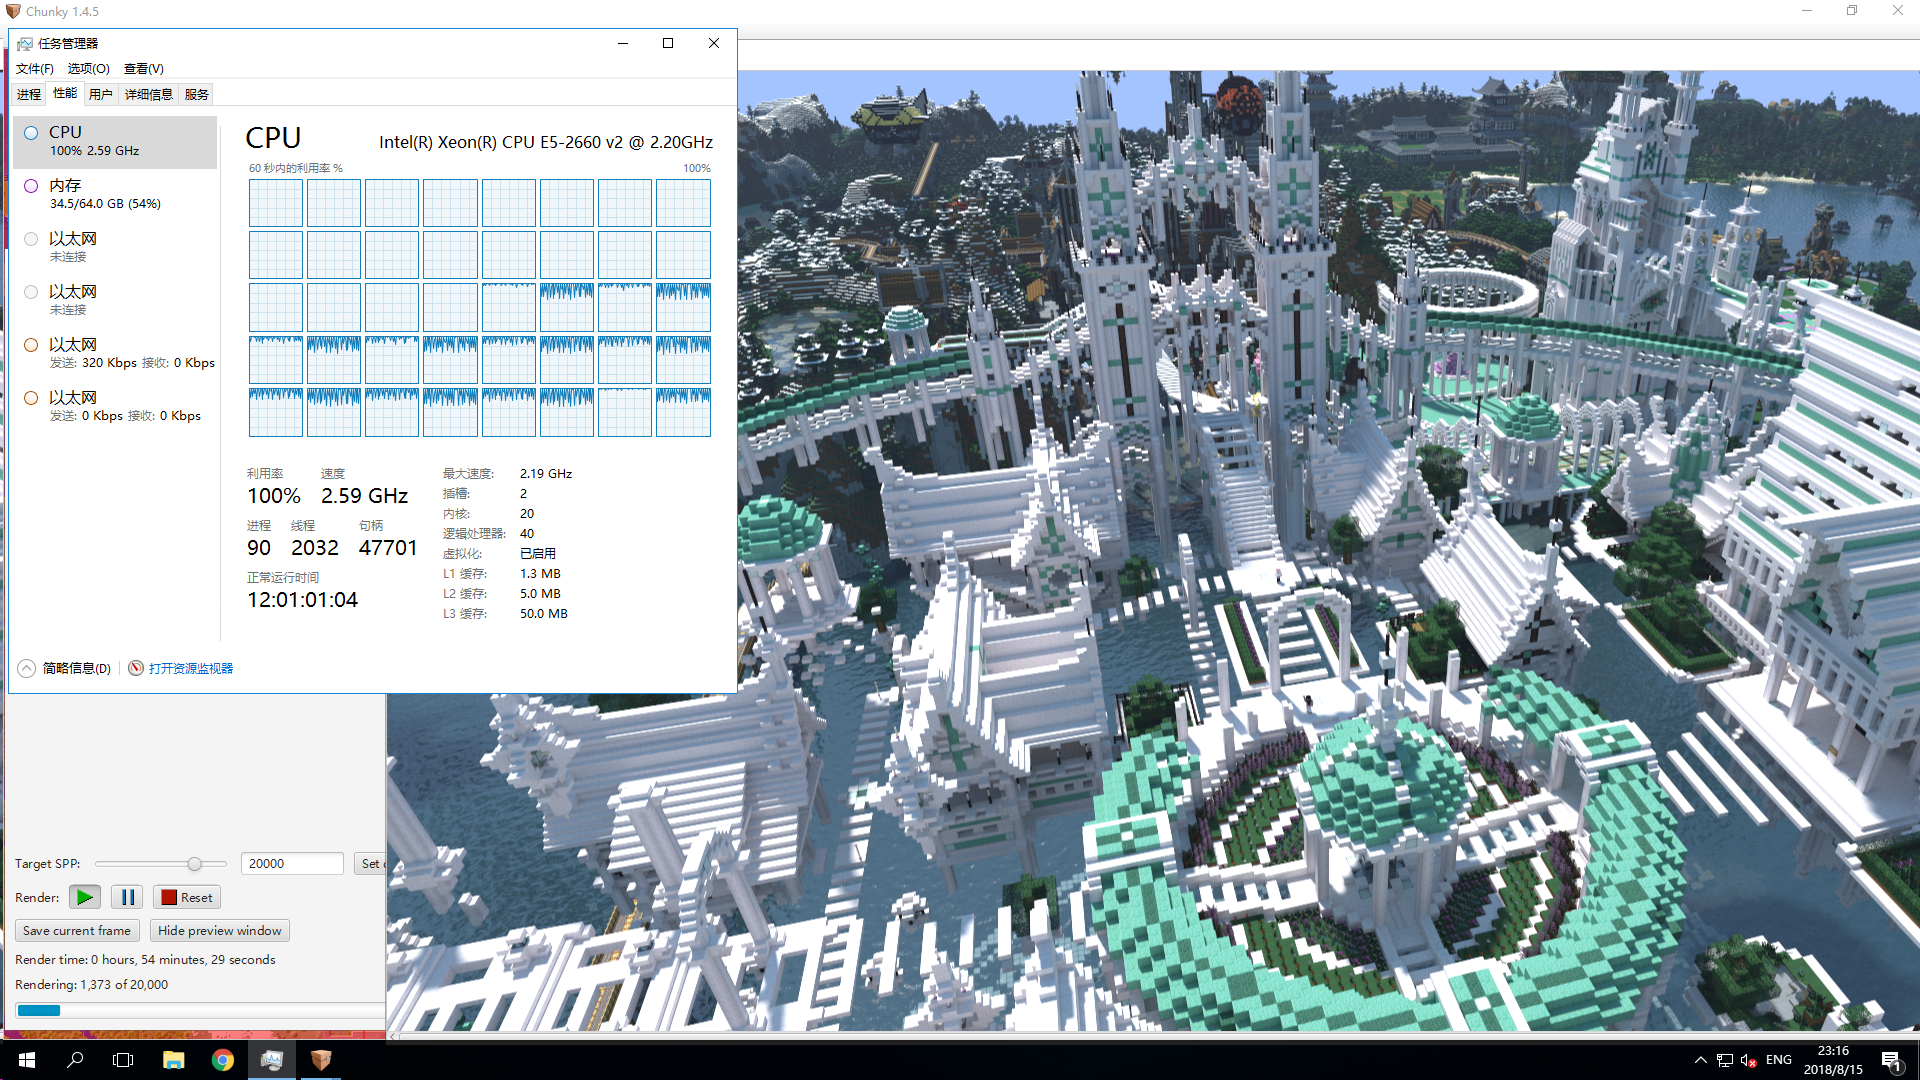Screen dimensions: 1920x1080
Task: Pause the render with the pause icon
Action: pos(127,897)
